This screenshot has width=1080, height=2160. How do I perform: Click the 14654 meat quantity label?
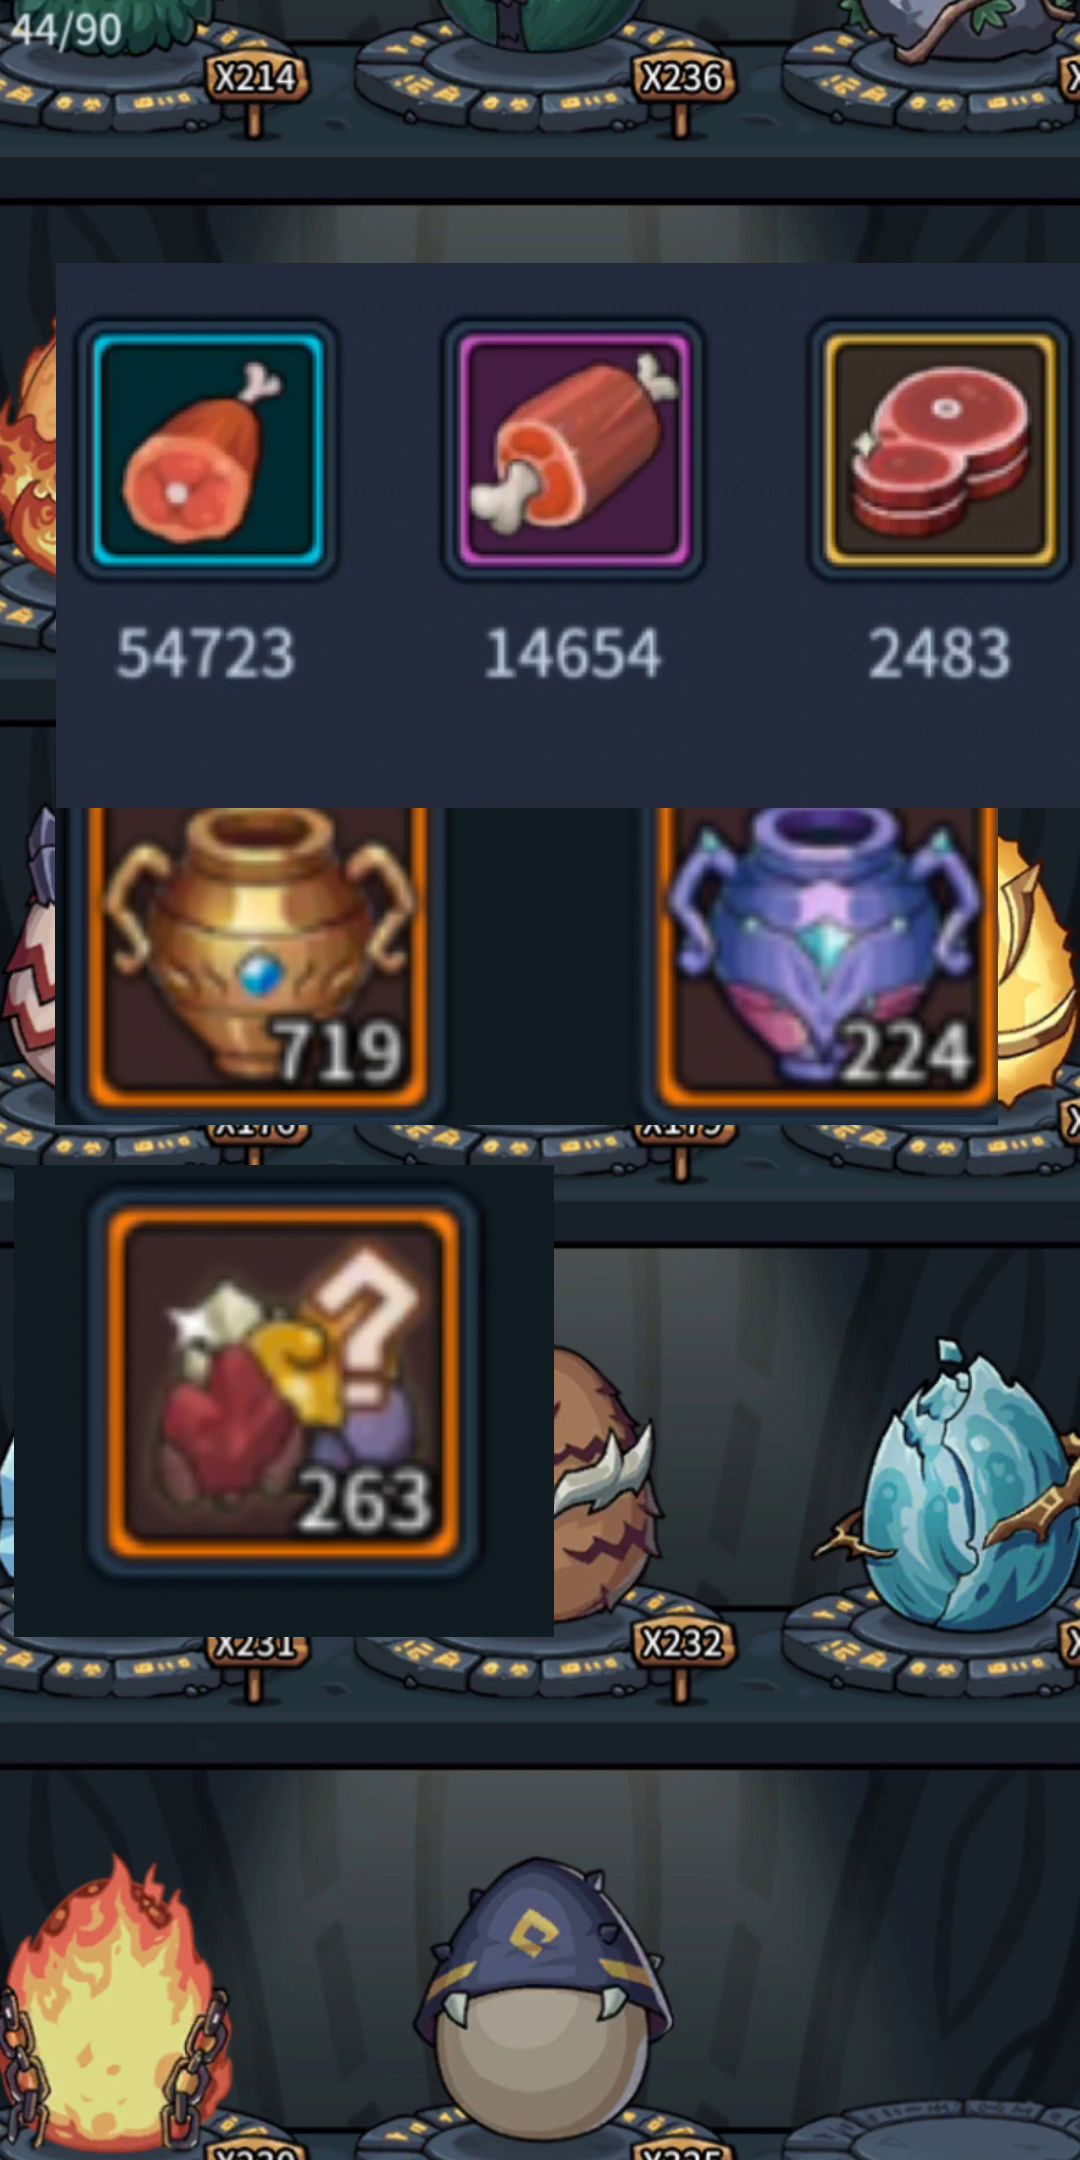[573, 654]
